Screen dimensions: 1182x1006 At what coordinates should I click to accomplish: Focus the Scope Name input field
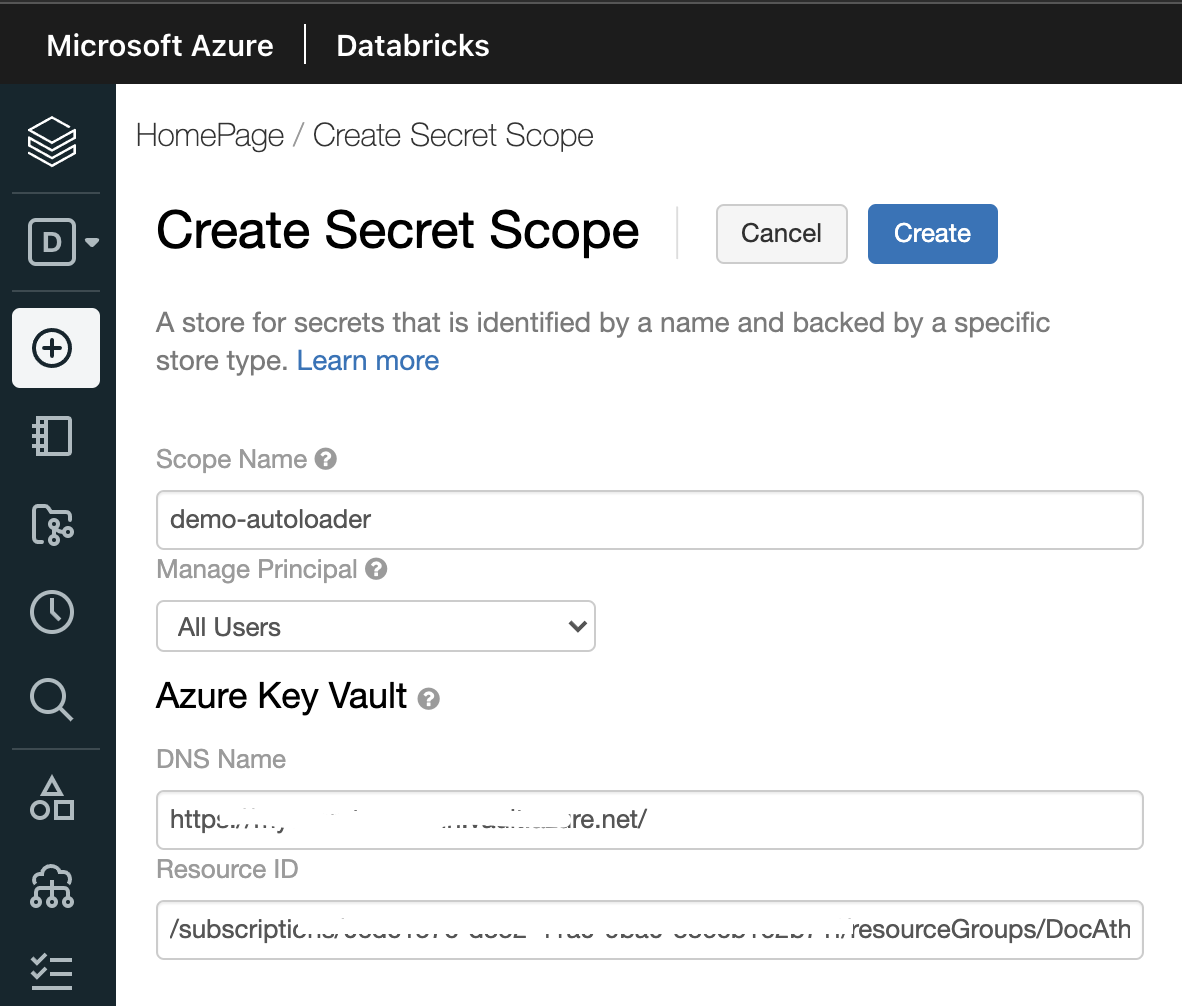coord(650,520)
